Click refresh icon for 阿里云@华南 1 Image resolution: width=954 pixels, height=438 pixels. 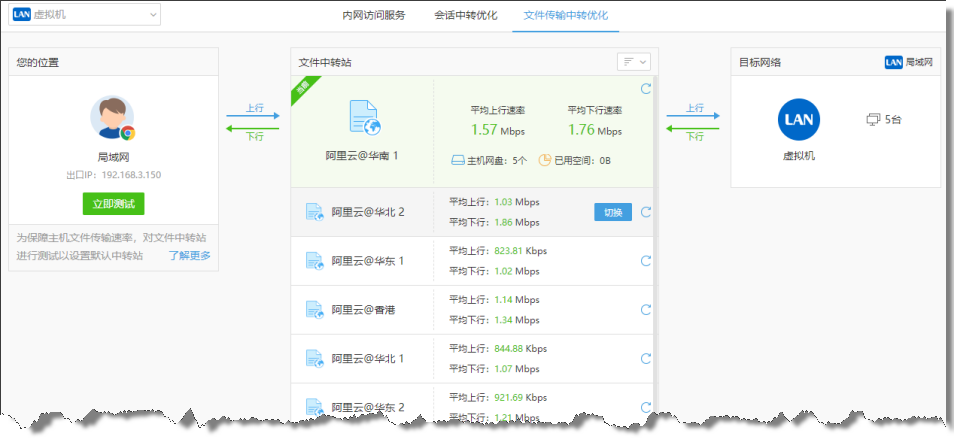(645, 89)
